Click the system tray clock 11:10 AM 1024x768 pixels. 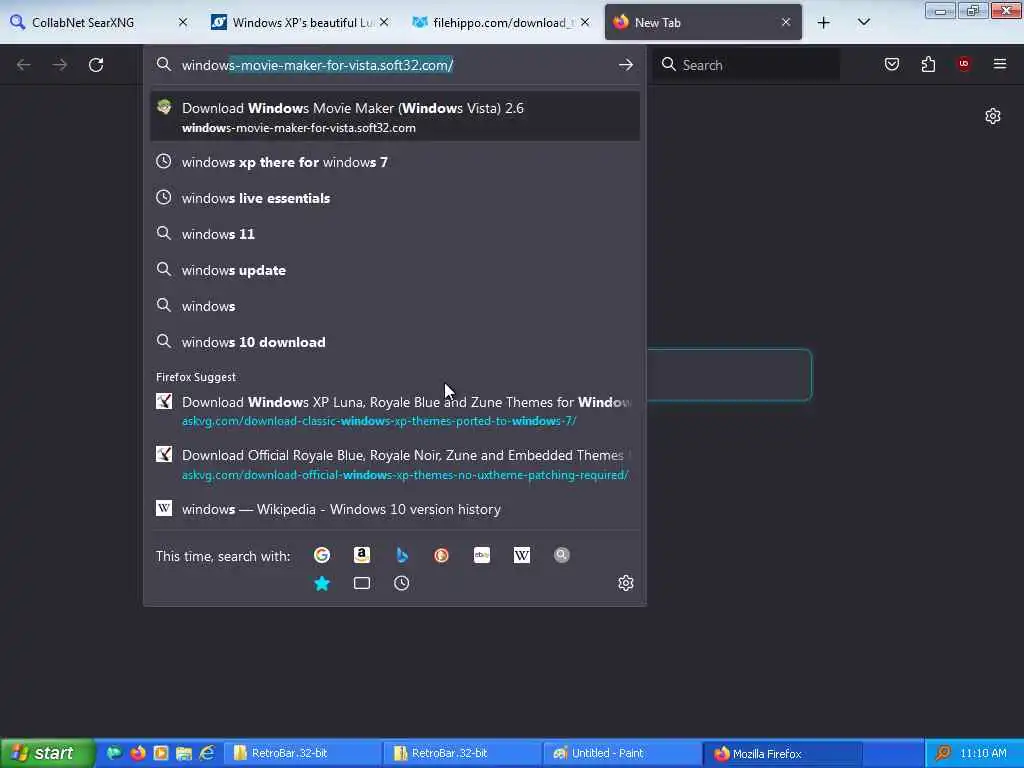[983, 754]
